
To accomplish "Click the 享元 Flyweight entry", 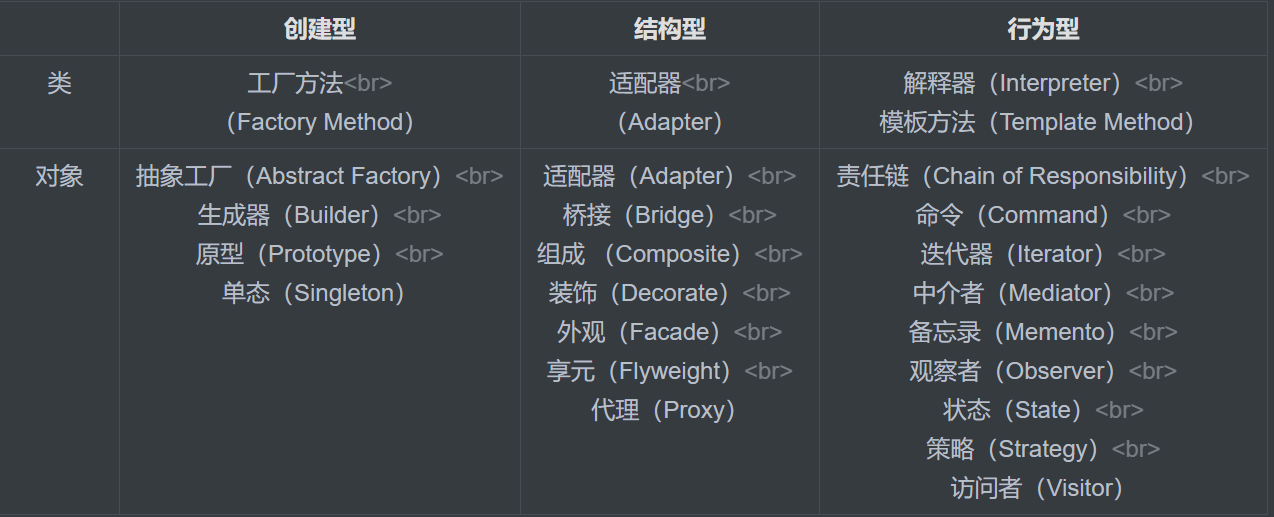I will coord(640,371).
